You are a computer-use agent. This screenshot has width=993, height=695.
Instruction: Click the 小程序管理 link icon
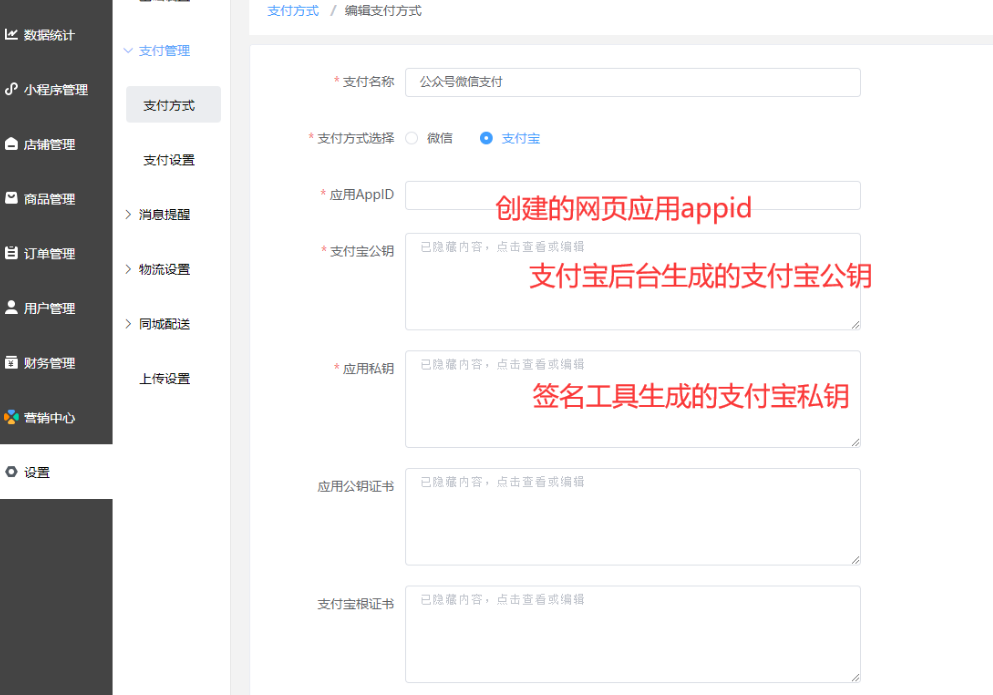point(11,89)
